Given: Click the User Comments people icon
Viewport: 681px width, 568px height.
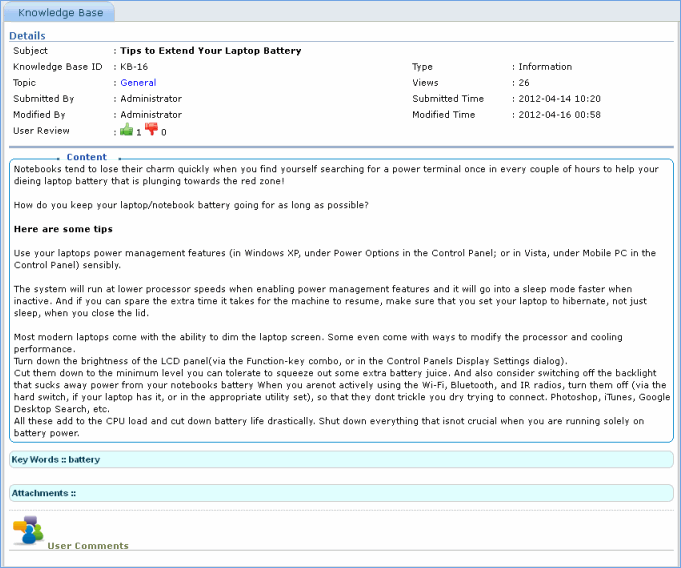Looking at the screenshot, I should pyautogui.click(x=28, y=531).
